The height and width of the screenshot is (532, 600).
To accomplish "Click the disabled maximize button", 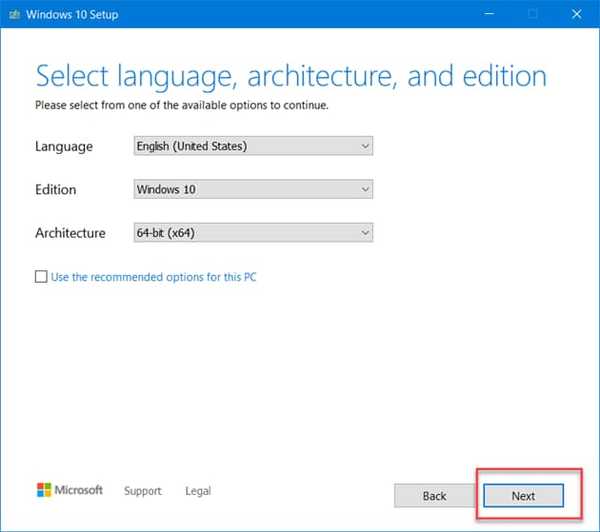I will pos(533,14).
